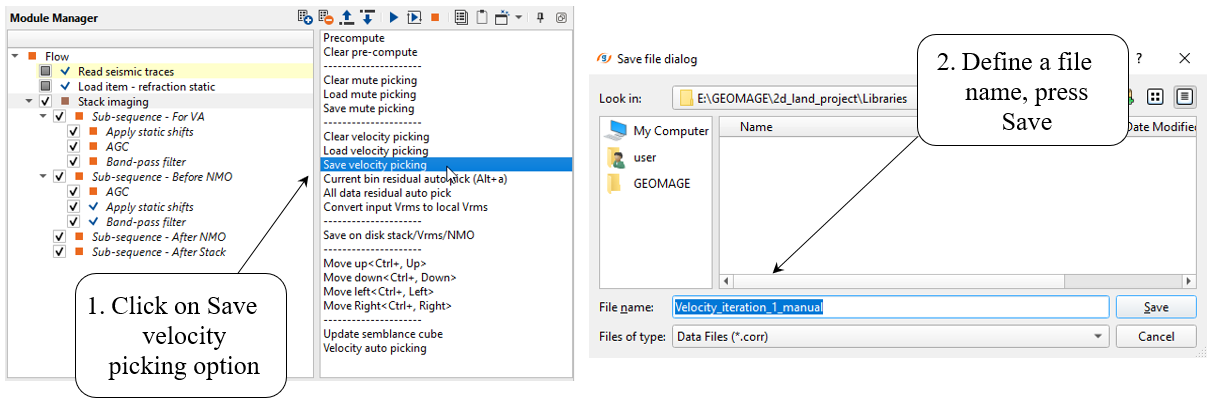This screenshot has width=1215, height=403.
Task: Switch to icon grid view in Save dialog
Action: pyautogui.click(x=1155, y=97)
